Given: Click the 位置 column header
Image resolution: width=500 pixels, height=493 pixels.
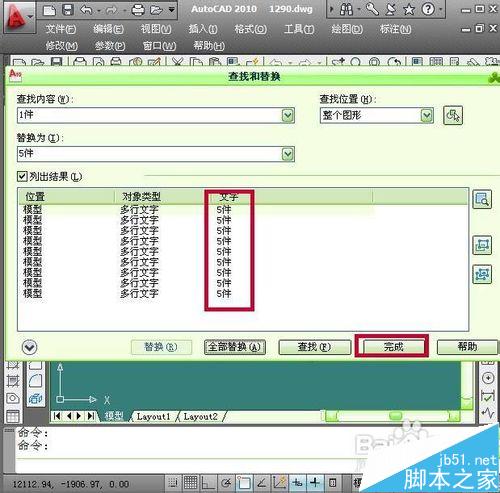Looking at the screenshot, I should coord(67,197).
